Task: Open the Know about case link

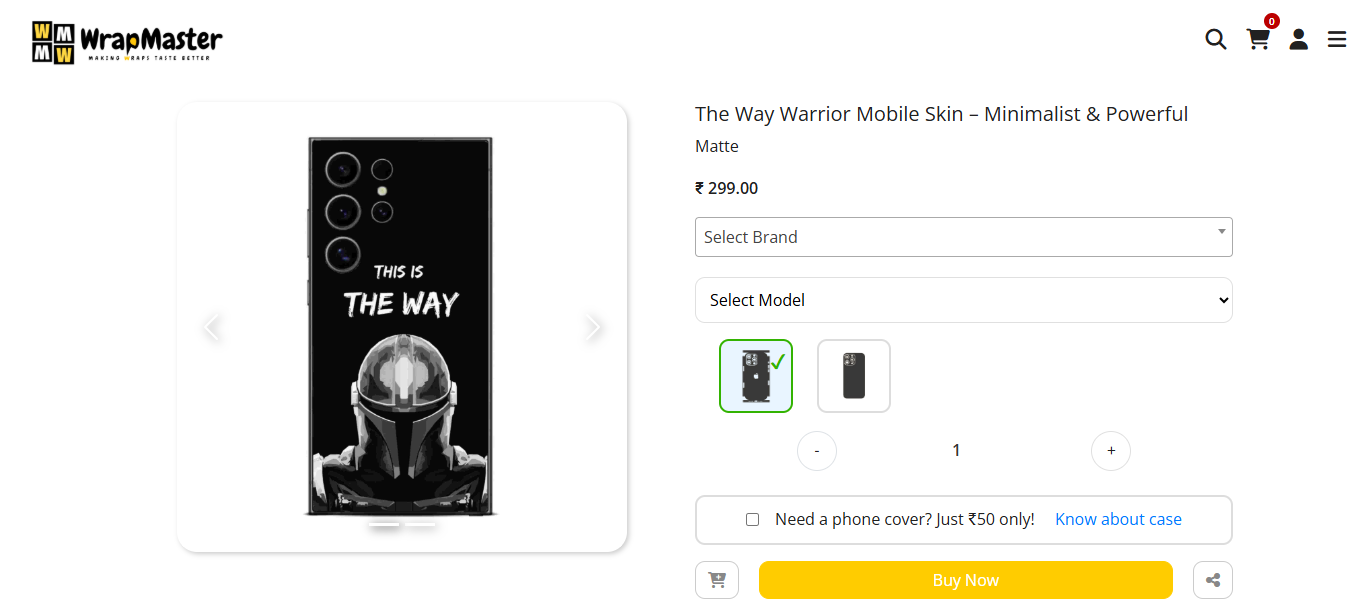Action: [1118, 519]
